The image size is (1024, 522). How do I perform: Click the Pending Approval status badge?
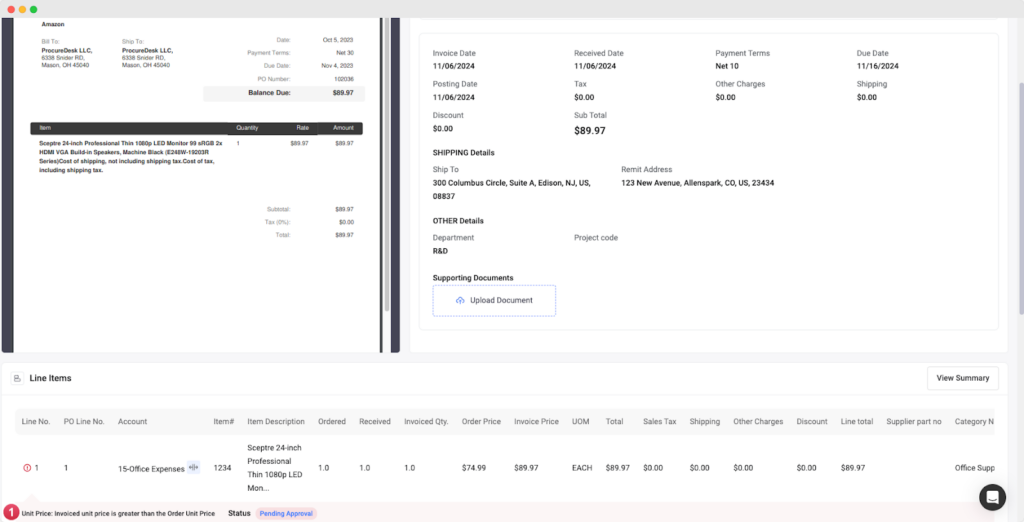pos(286,514)
